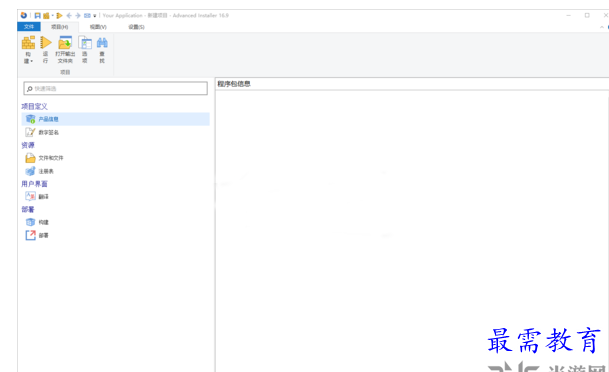Click the 项目定义 section heading

(34, 106)
